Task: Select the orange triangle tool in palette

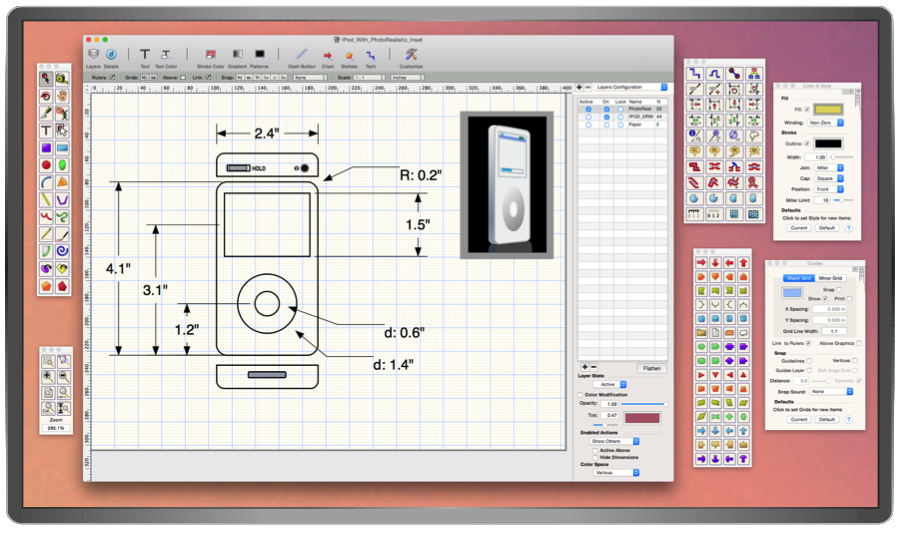Action: pyautogui.click(x=62, y=183)
